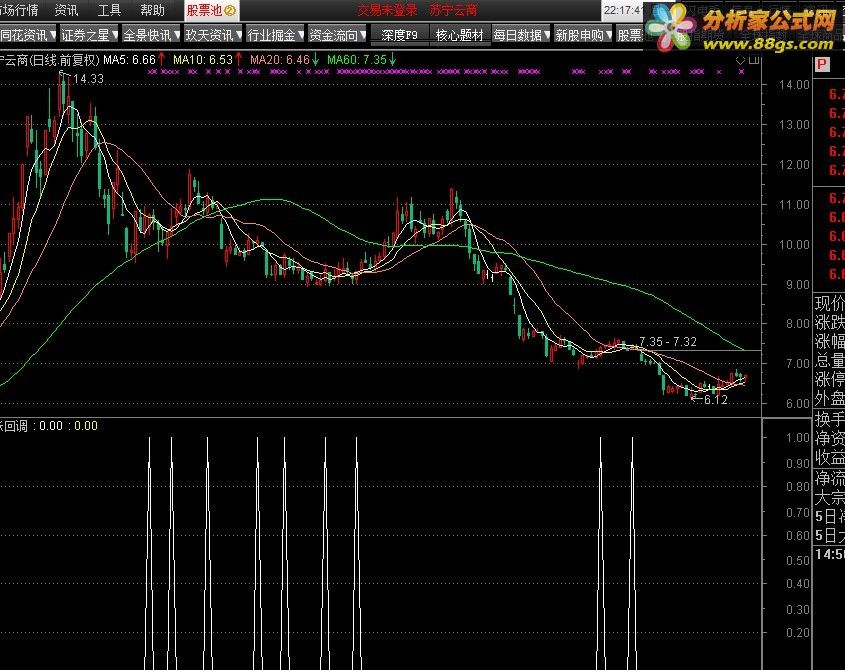The image size is (845, 670).
Task: Open the 资金流向 dropdown
Action: (x=337, y=35)
